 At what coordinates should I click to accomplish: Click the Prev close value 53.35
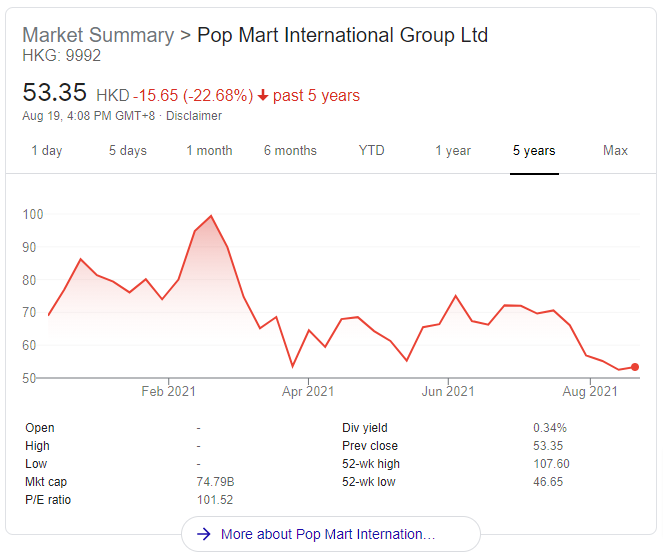tap(548, 446)
